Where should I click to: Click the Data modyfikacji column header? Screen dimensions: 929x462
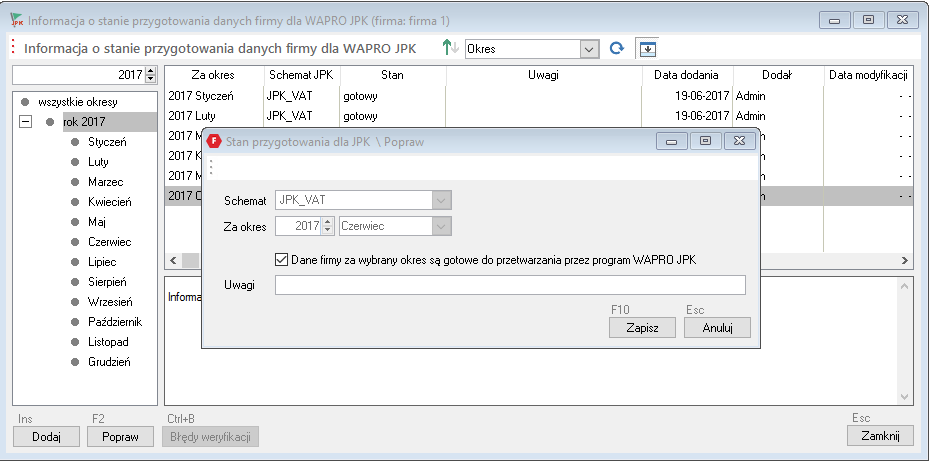868,75
